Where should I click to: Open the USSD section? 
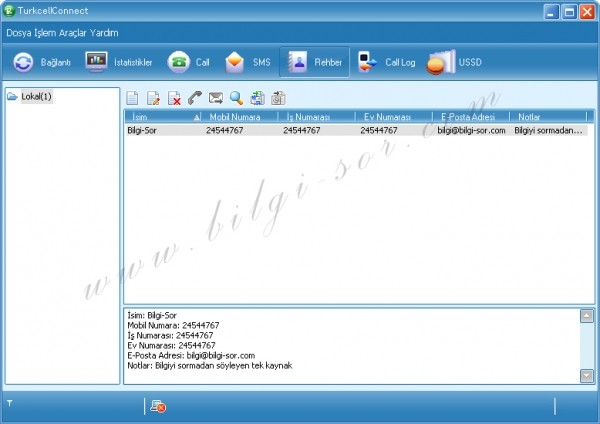(x=454, y=62)
